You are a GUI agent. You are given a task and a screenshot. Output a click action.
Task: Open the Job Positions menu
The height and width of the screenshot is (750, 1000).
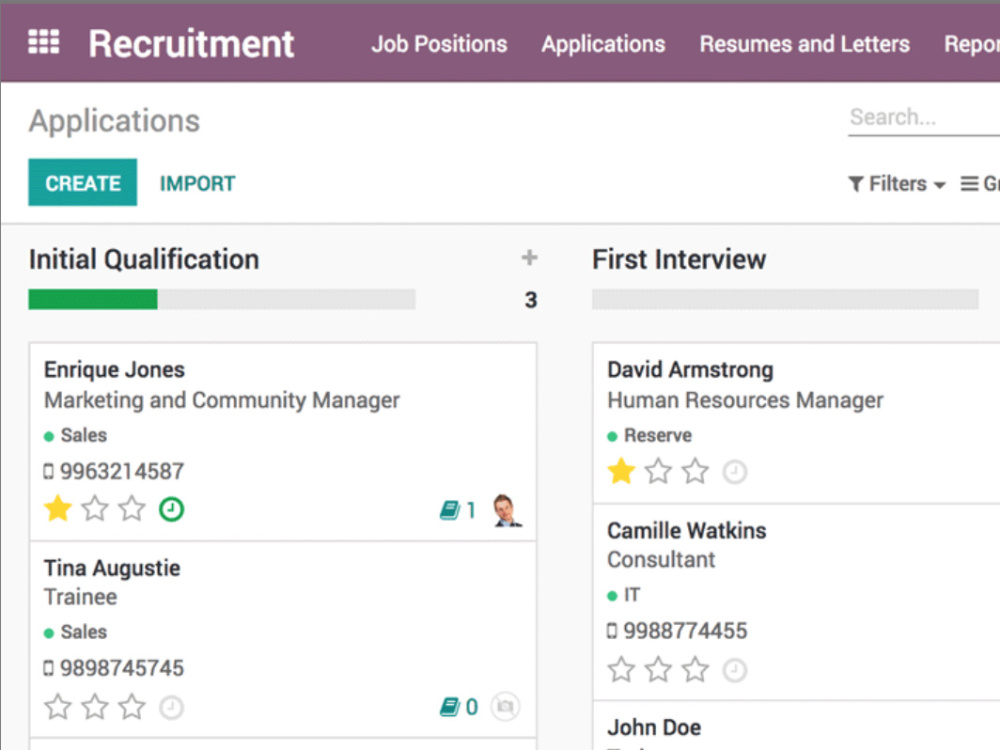pyautogui.click(x=439, y=44)
